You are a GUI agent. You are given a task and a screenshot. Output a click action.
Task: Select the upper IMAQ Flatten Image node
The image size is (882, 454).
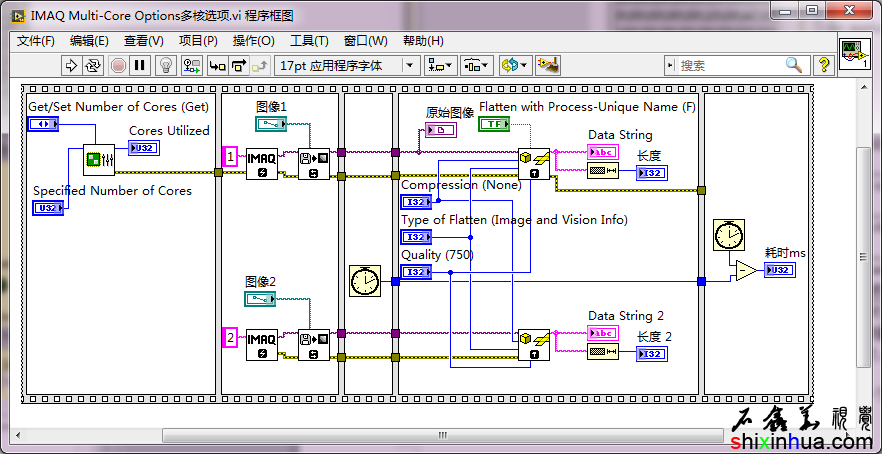[534, 164]
